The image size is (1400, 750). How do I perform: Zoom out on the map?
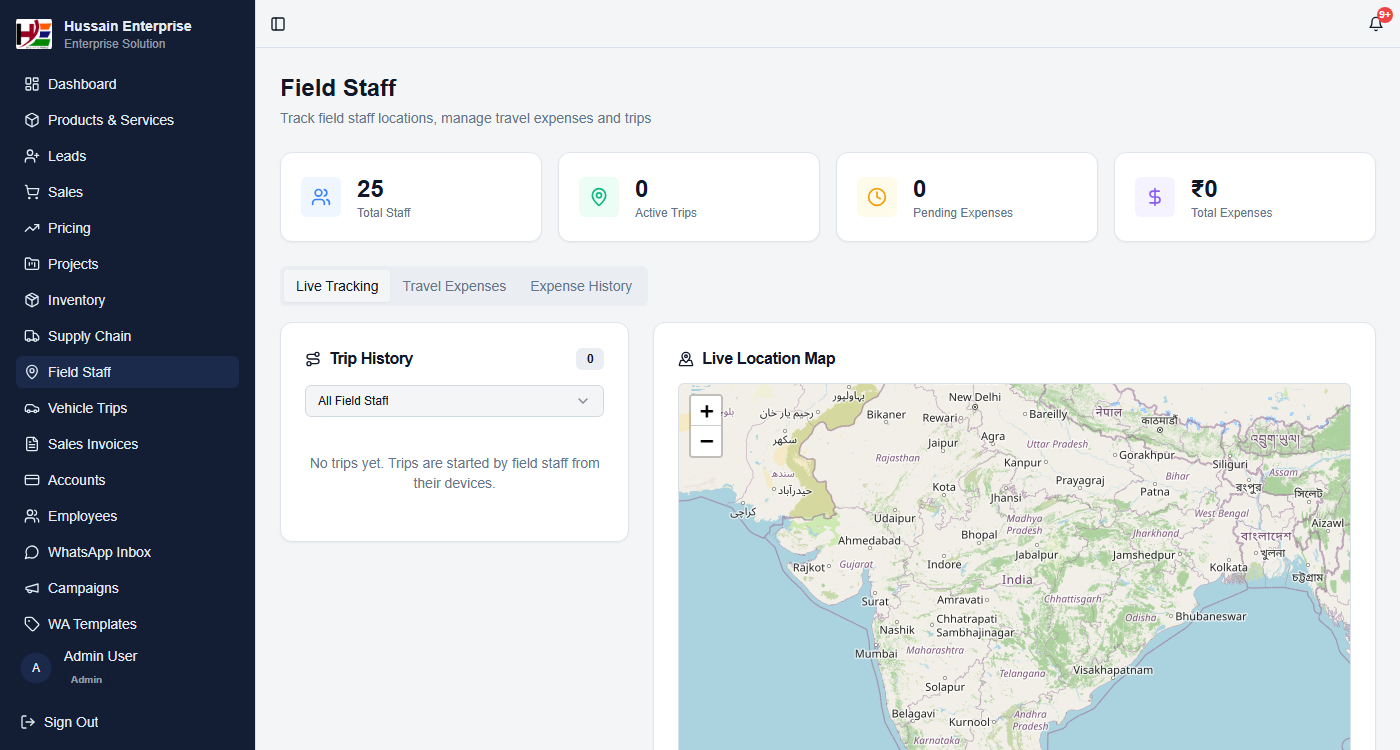[706, 441]
